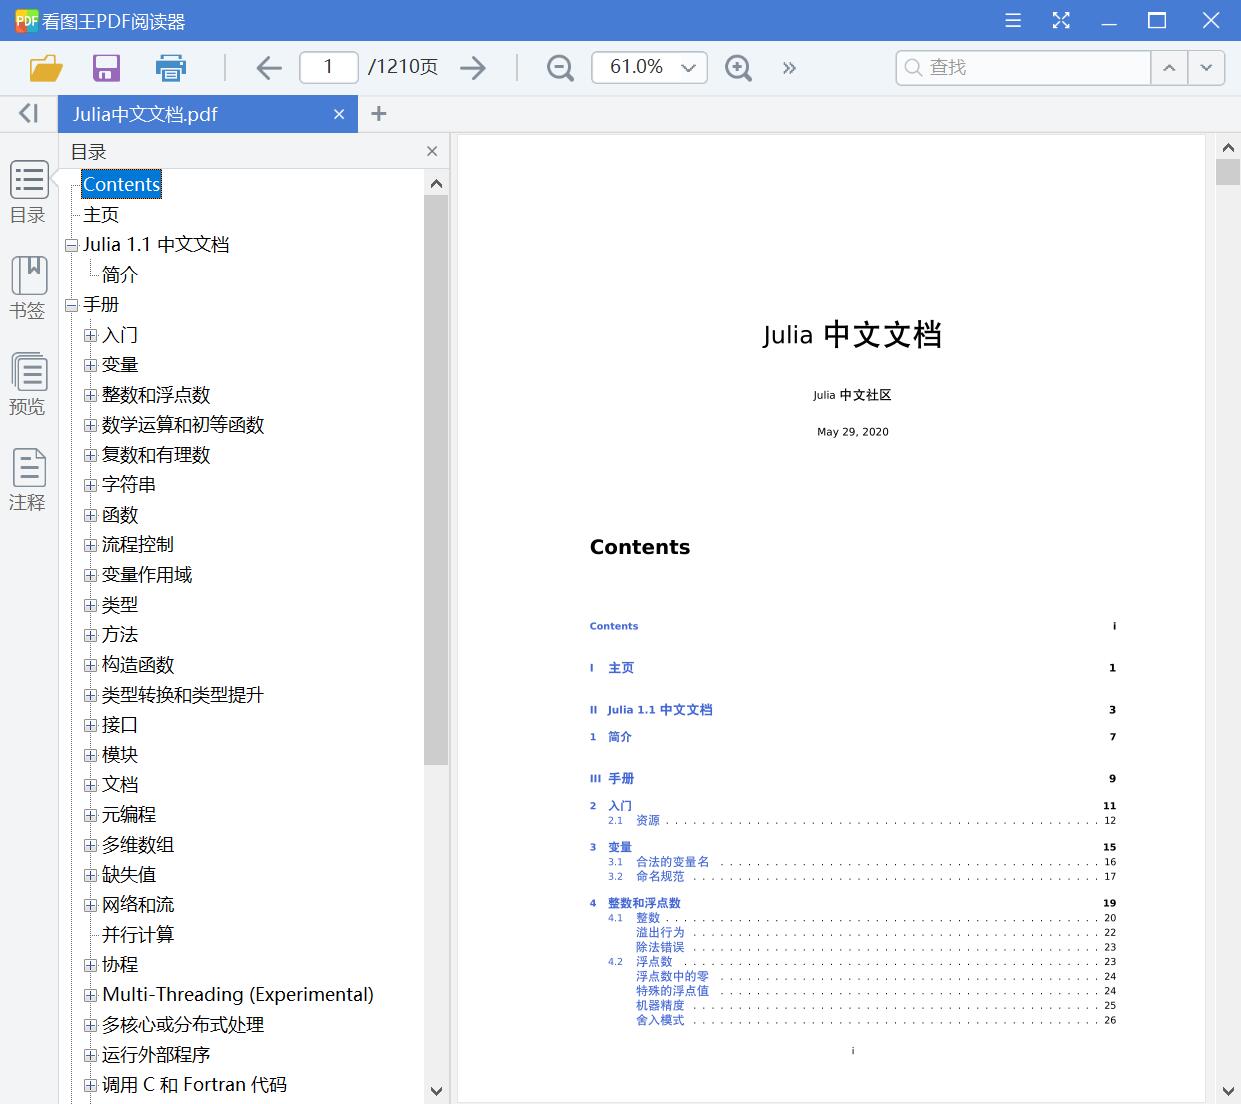This screenshot has width=1241, height=1104.
Task: Open the title bar hamburger menu
Action: click(1013, 20)
